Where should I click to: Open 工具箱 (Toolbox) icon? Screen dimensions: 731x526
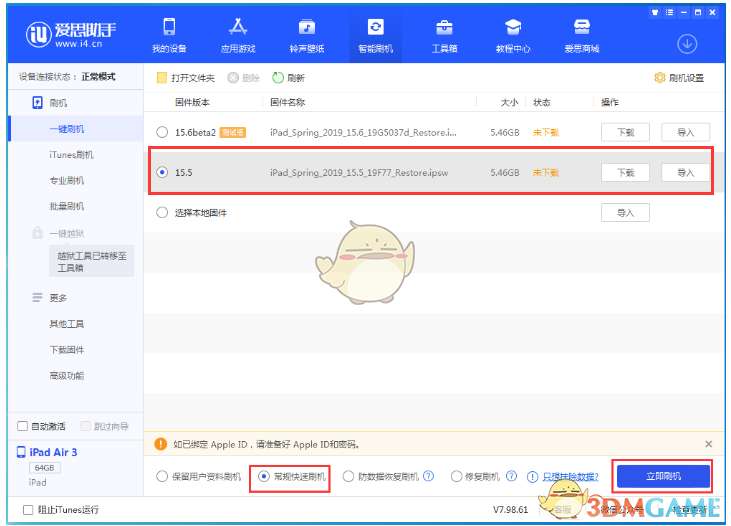point(444,35)
